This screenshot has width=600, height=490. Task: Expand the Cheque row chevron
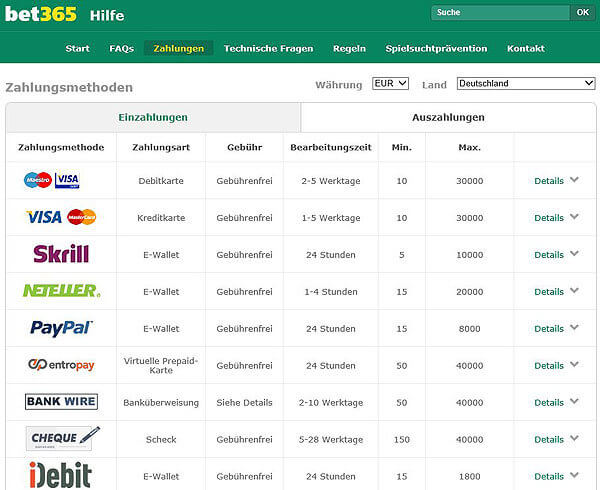[574, 438]
